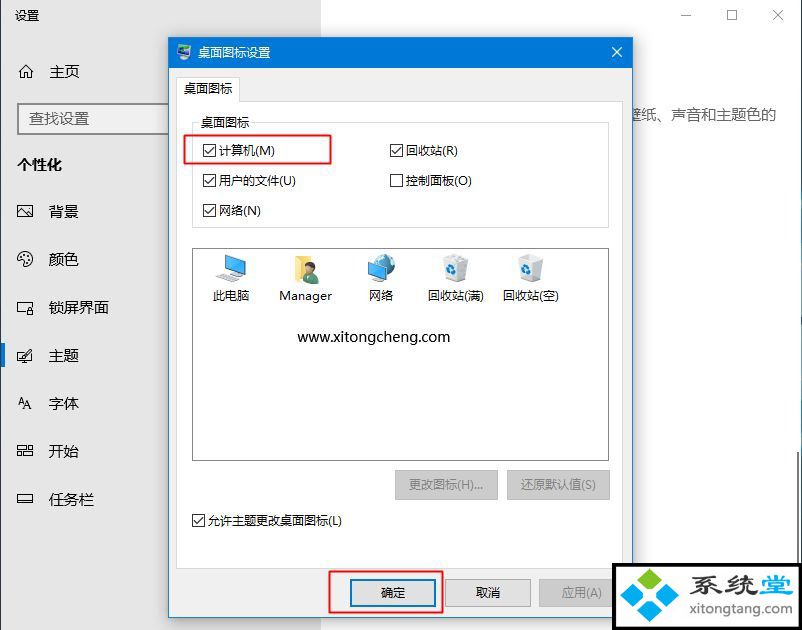
Task: Toggle the 回收站(R) checkbox
Action: (396, 150)
